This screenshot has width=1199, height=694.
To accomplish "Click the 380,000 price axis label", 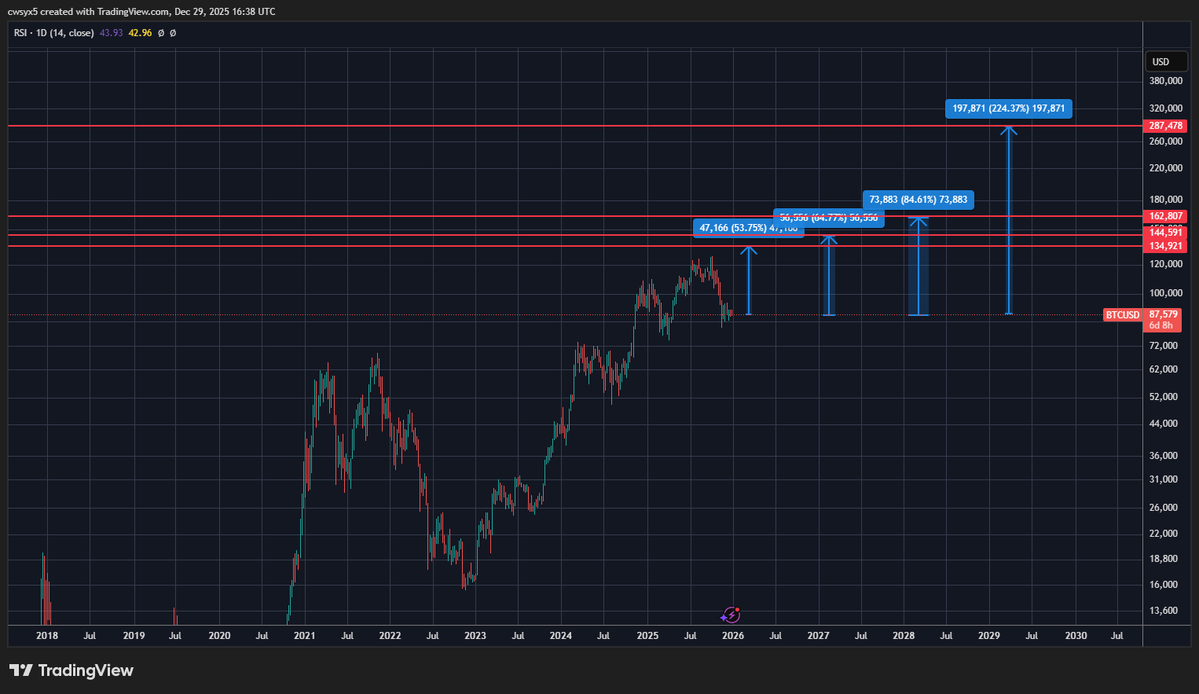I will click(x=1165, y=81).
